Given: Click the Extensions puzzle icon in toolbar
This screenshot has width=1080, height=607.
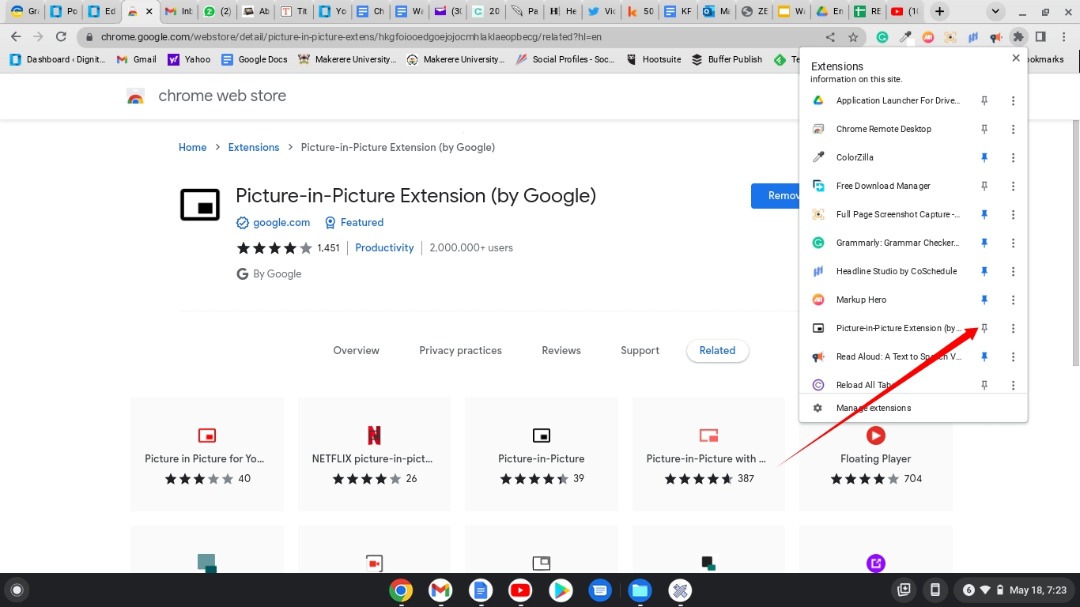Looking at the screenshot, I should [x=1018, y=37].
